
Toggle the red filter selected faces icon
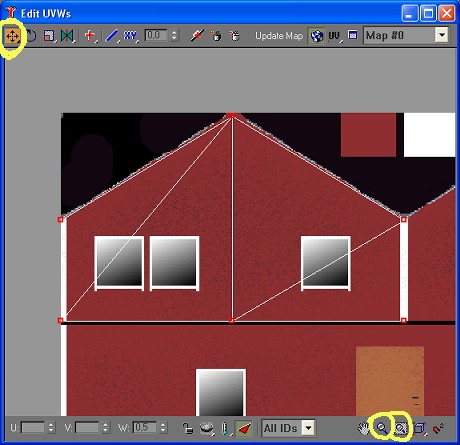(x=244, y=428)
